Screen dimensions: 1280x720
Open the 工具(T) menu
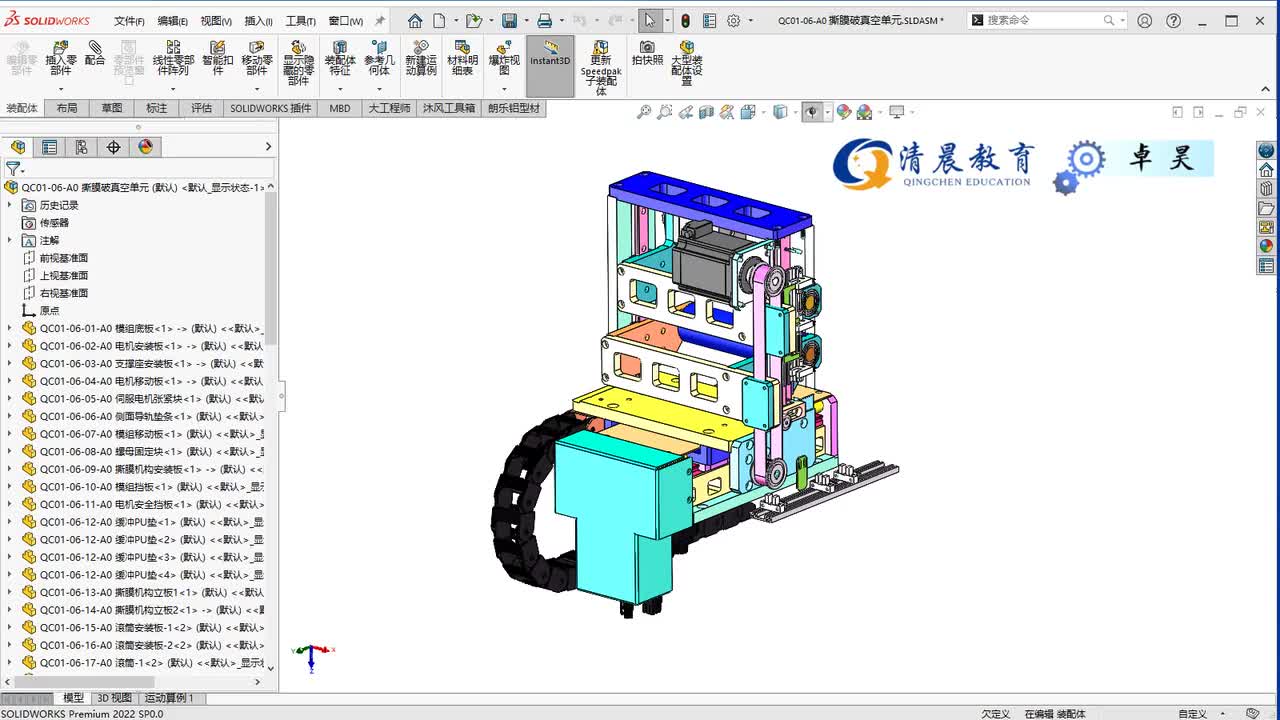pos(300,21)
